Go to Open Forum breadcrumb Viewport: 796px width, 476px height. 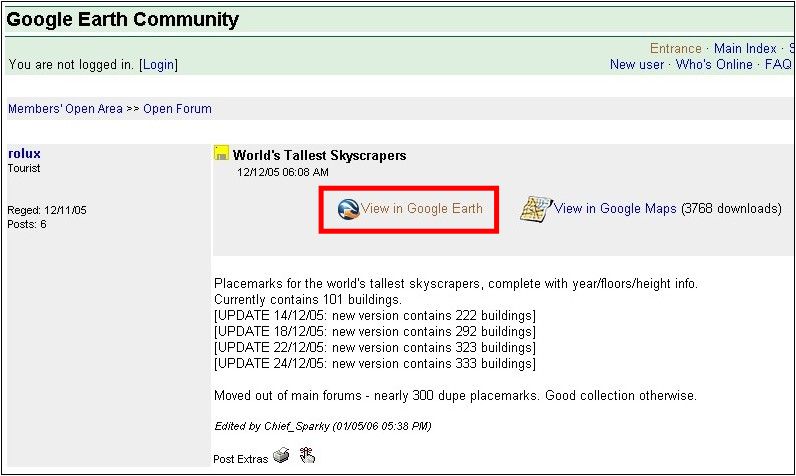[x=177, y=109]
